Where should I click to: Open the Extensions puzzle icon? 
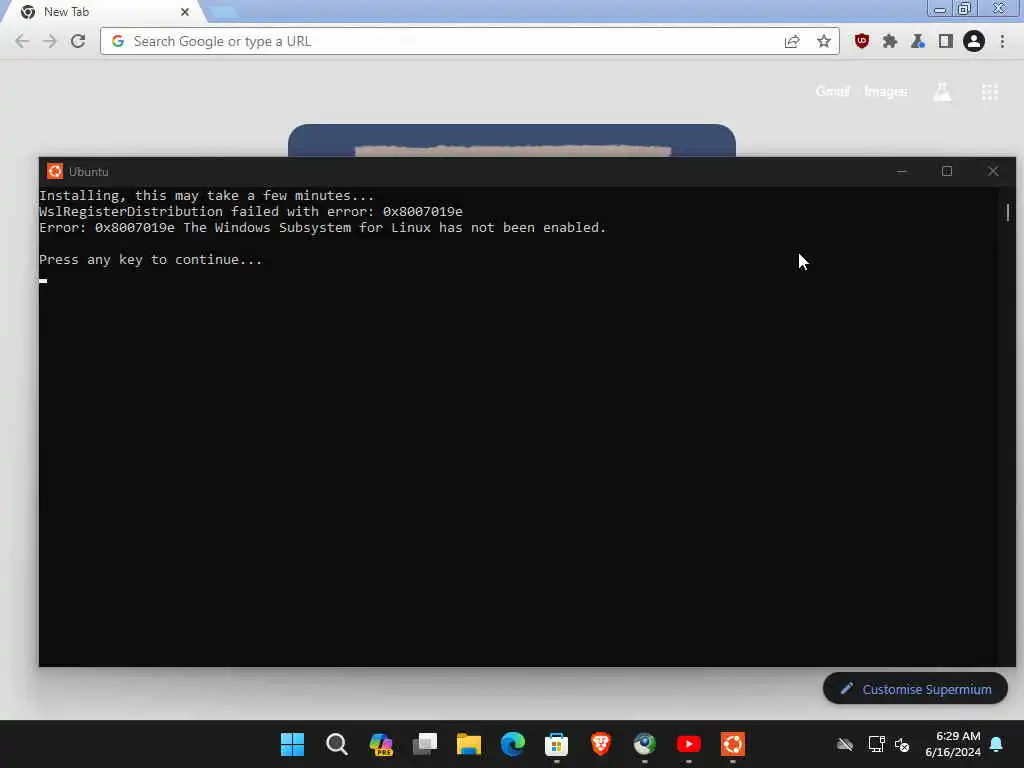tap(889, 41)
